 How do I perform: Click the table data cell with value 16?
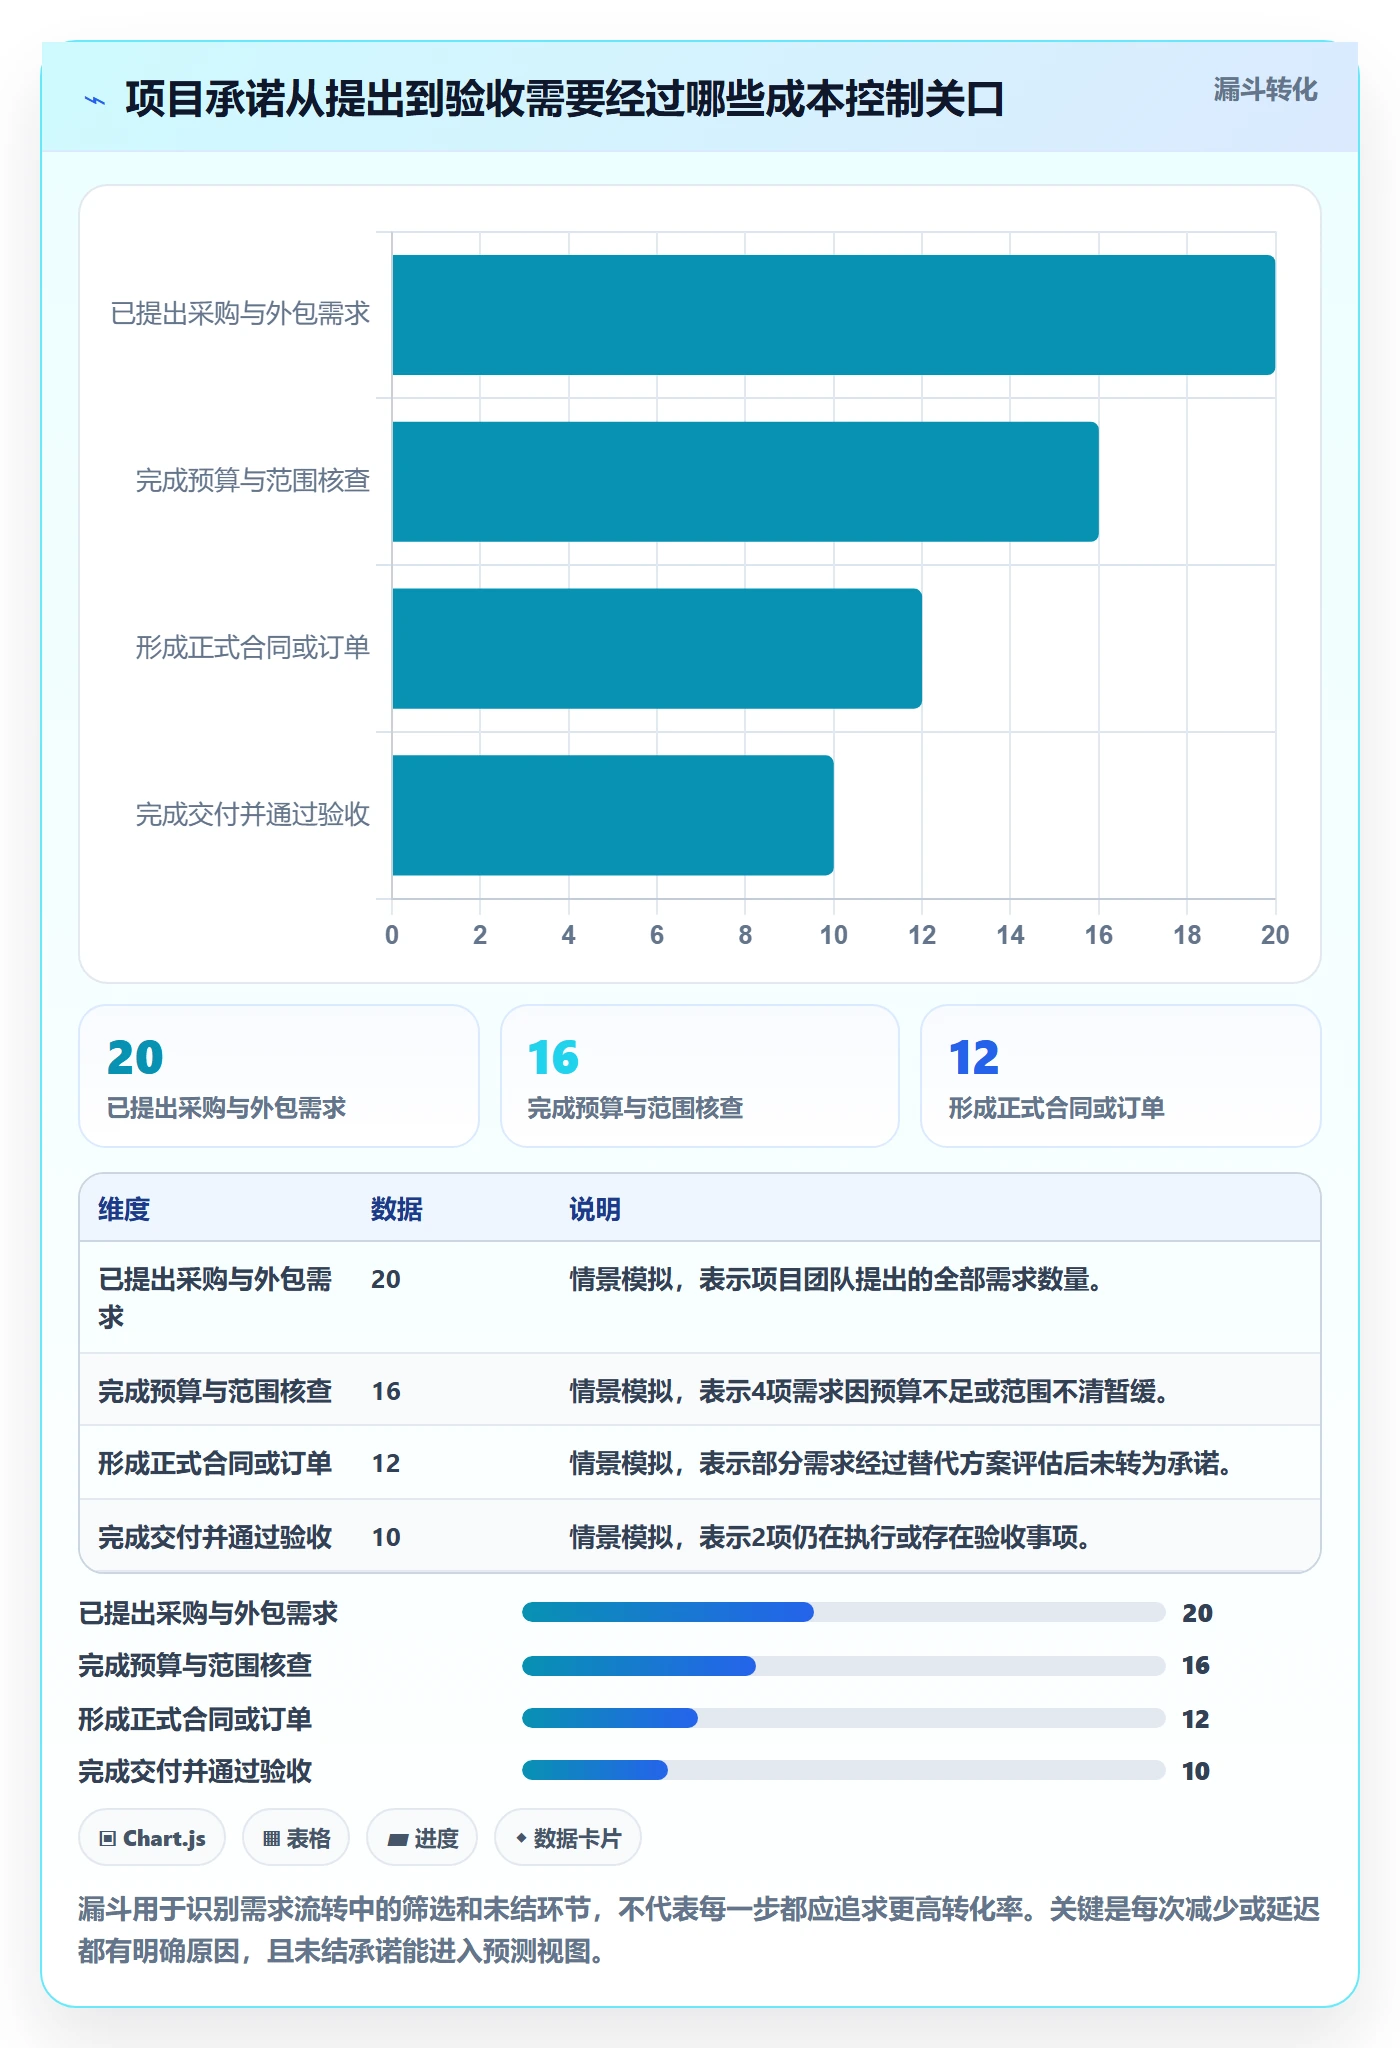click(x=386, y=1391)
